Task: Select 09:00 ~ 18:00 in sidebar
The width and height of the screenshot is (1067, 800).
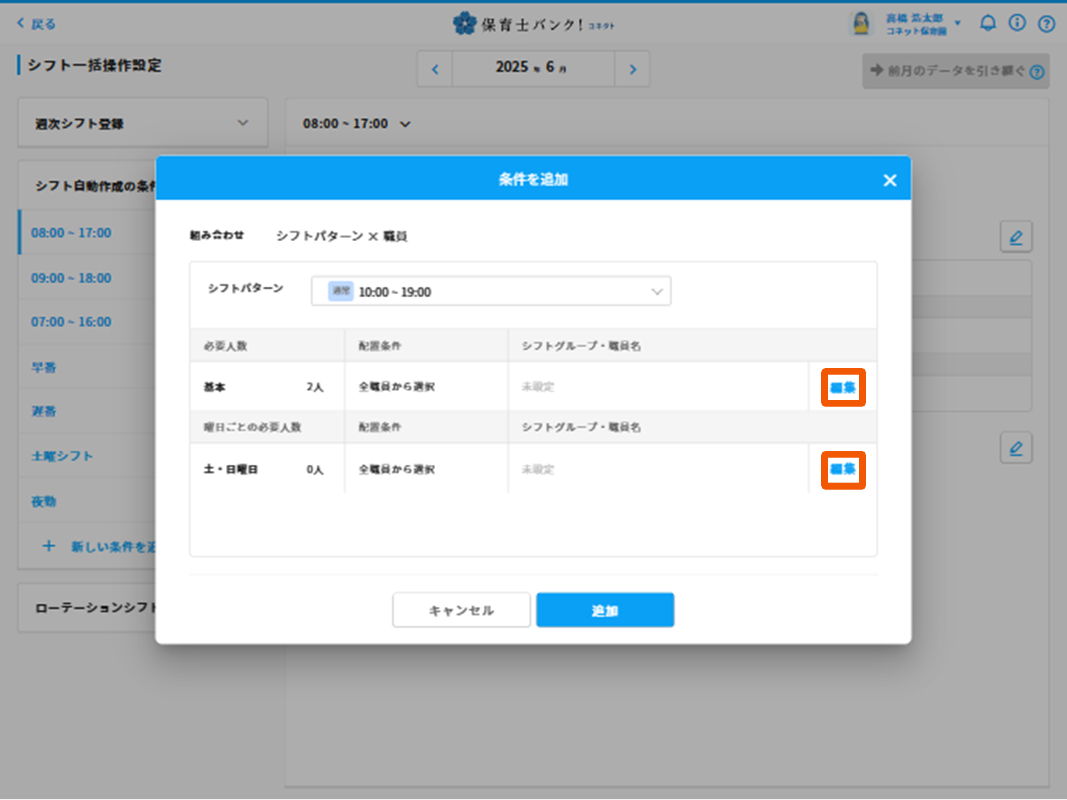Action: [x=71, y=278]
